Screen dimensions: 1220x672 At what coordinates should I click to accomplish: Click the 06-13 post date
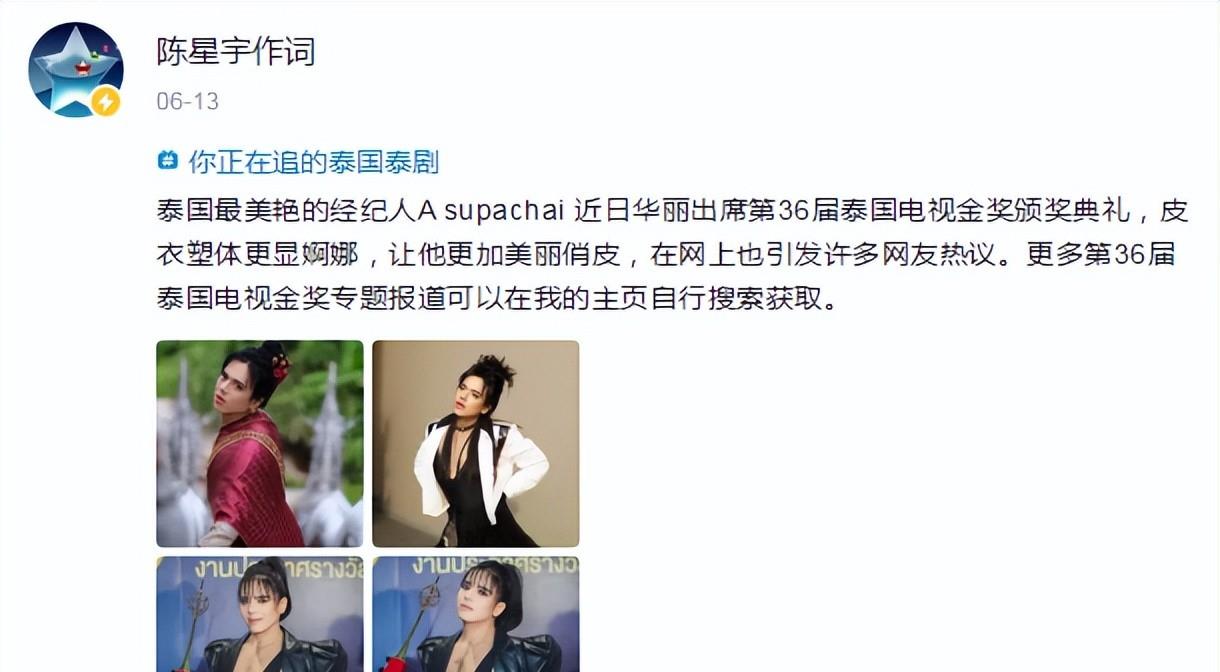tap(187, 101)
